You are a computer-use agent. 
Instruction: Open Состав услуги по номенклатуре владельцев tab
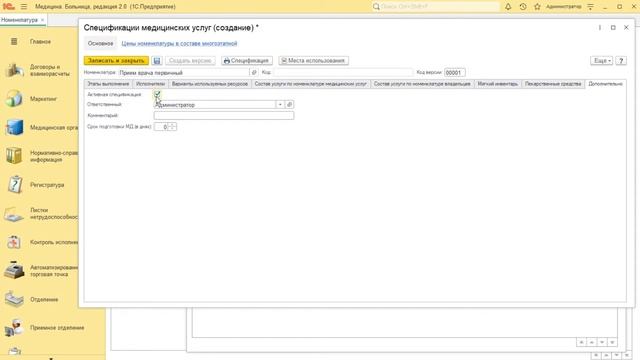[x=422, y=84]
